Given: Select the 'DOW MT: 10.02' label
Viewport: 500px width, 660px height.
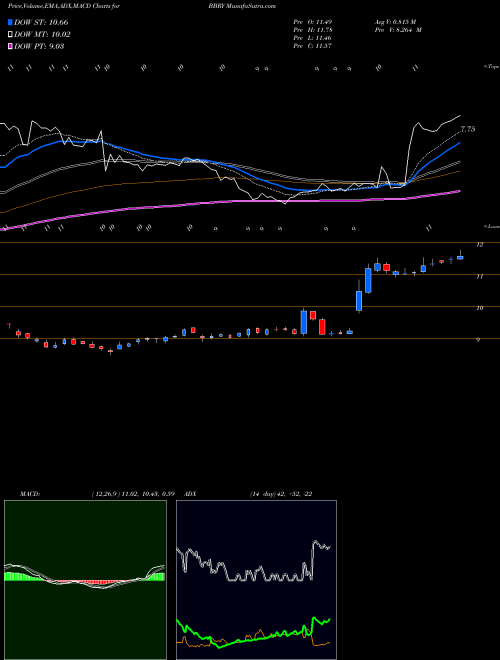Looking at the screenshot, I should pyautogui.click(x=42, y=35).
